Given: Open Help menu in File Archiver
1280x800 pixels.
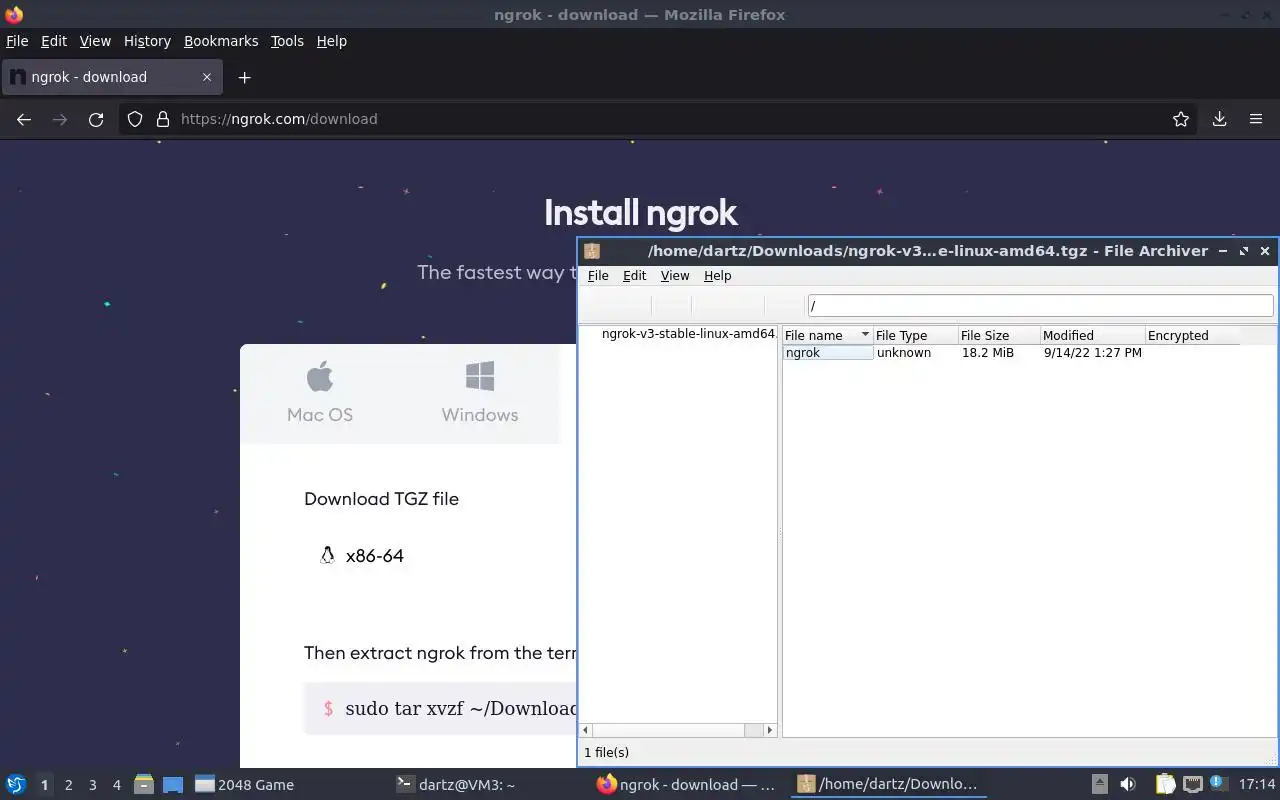Looking at the screenshot, I should 718,276.
